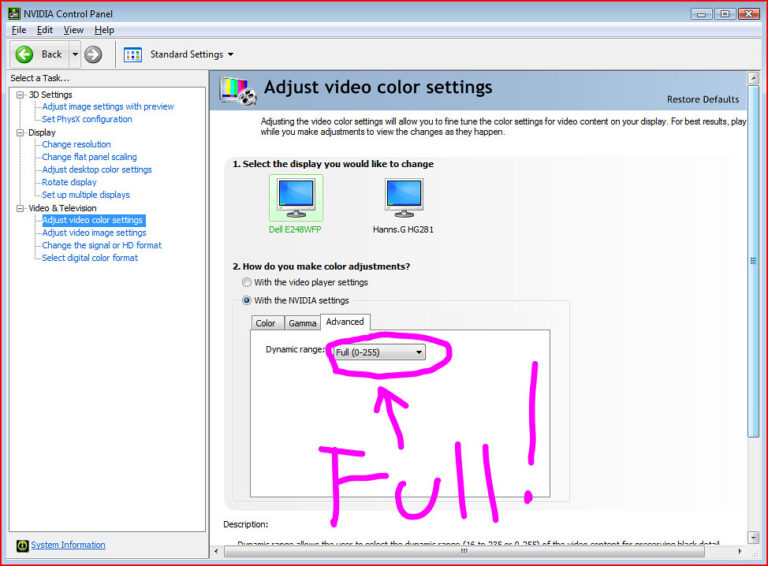
Task: Click the System Information icon
Action: coord(23,545)
